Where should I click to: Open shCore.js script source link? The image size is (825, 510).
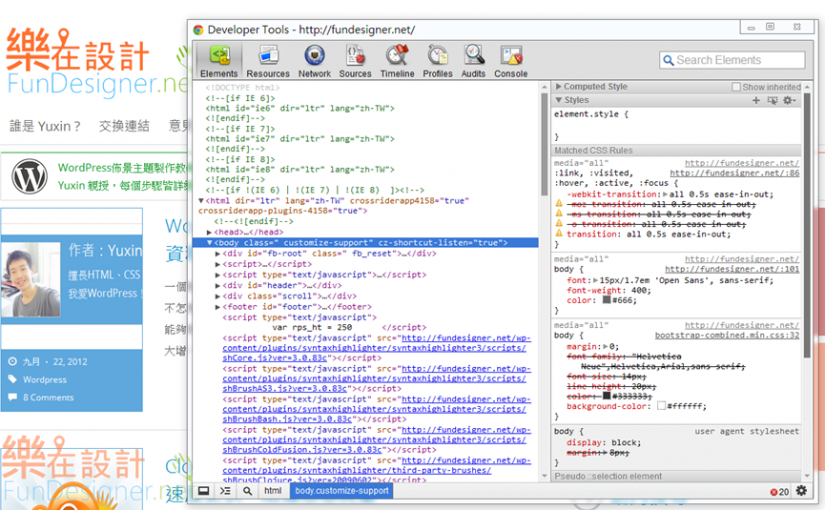pyautogui.click(x=376, y=348)
